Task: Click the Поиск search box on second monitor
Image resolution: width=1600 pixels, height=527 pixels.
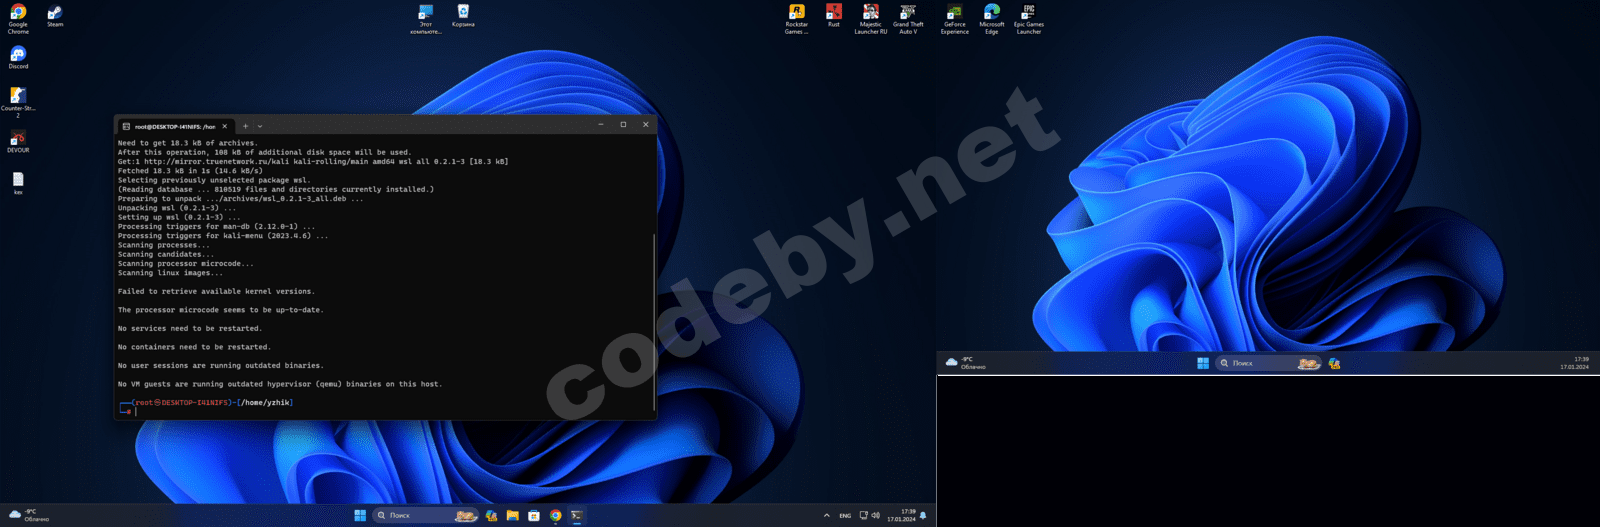Action: point(1269,363)
